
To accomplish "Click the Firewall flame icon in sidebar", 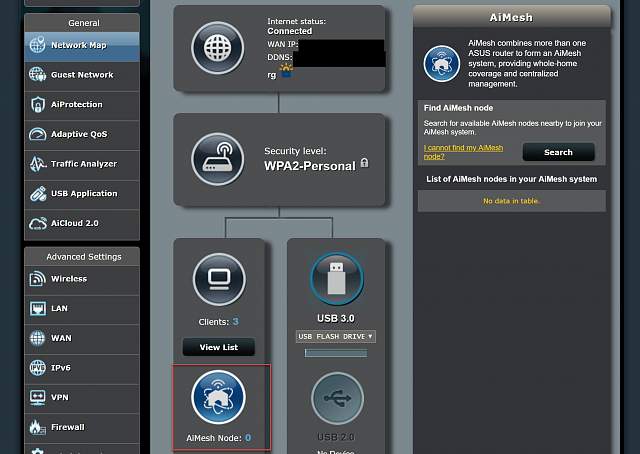I will 38,427.
